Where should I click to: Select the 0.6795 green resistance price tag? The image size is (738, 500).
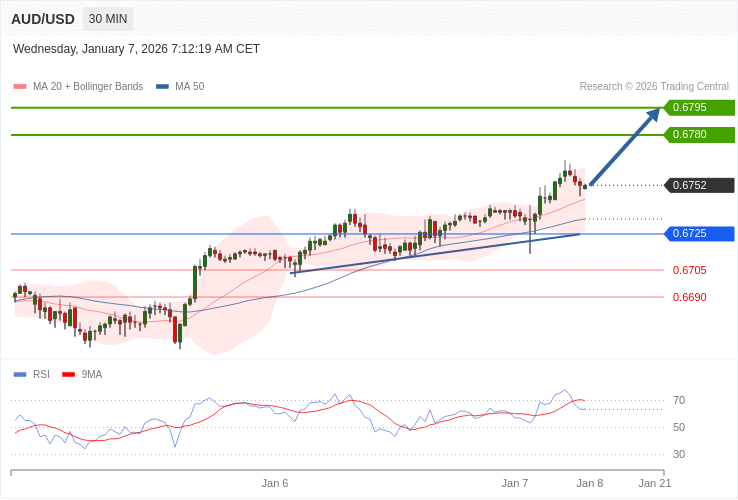click(x=699, y=108)
